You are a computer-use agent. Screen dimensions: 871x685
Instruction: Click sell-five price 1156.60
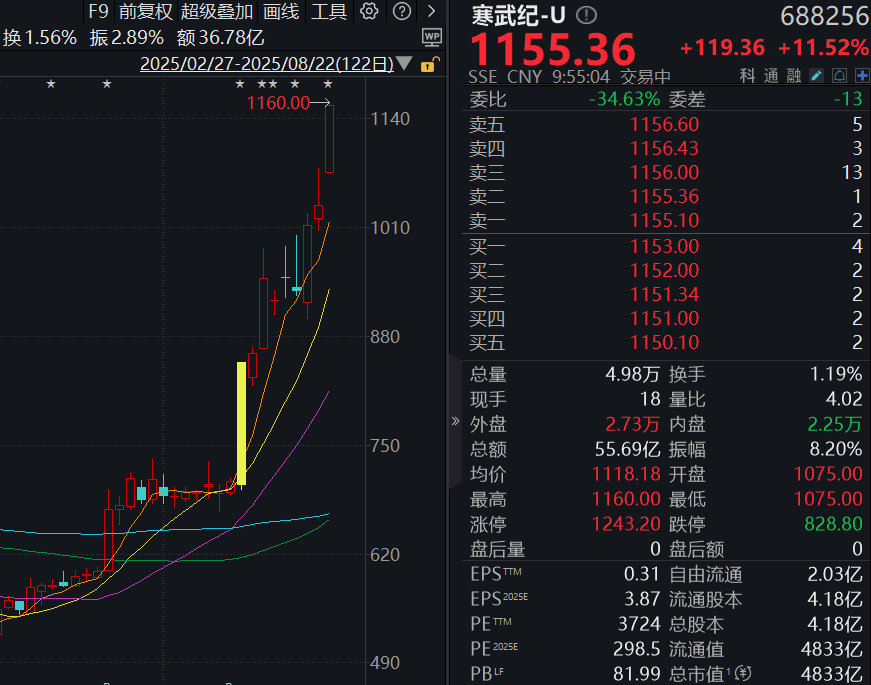(x=664, y=124)
